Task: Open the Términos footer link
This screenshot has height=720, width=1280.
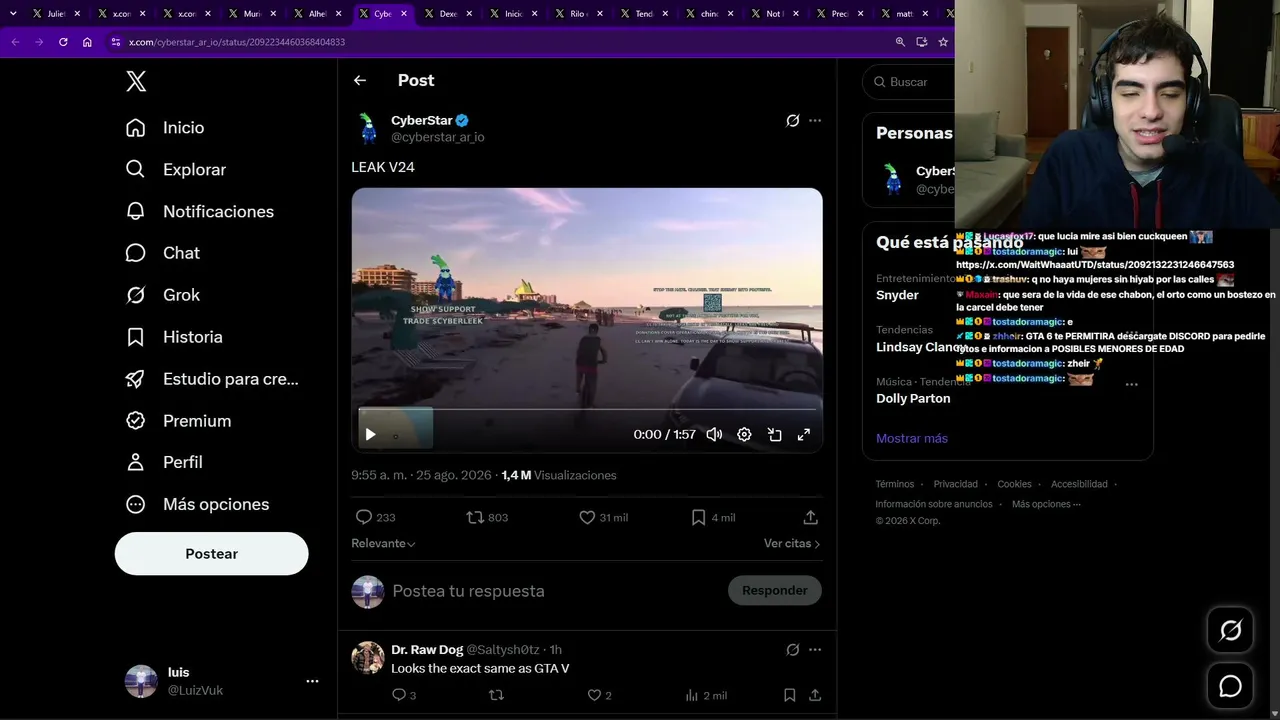Action: [x=895, y=484]
